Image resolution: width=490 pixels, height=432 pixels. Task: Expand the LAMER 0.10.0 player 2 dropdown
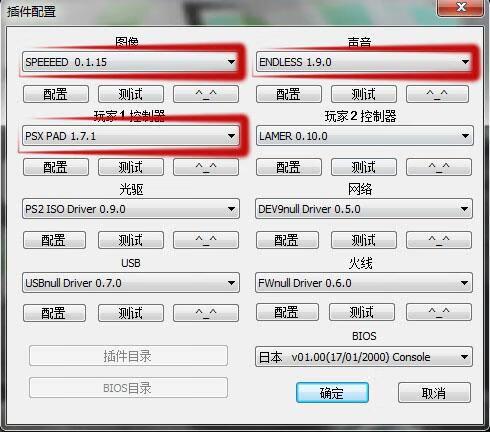pos(364,136)
